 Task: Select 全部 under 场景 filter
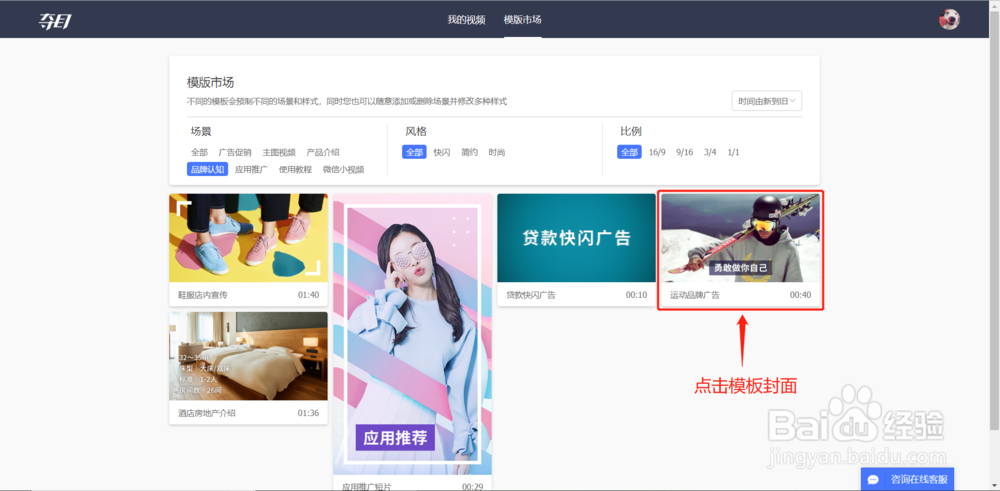point(199,152)
